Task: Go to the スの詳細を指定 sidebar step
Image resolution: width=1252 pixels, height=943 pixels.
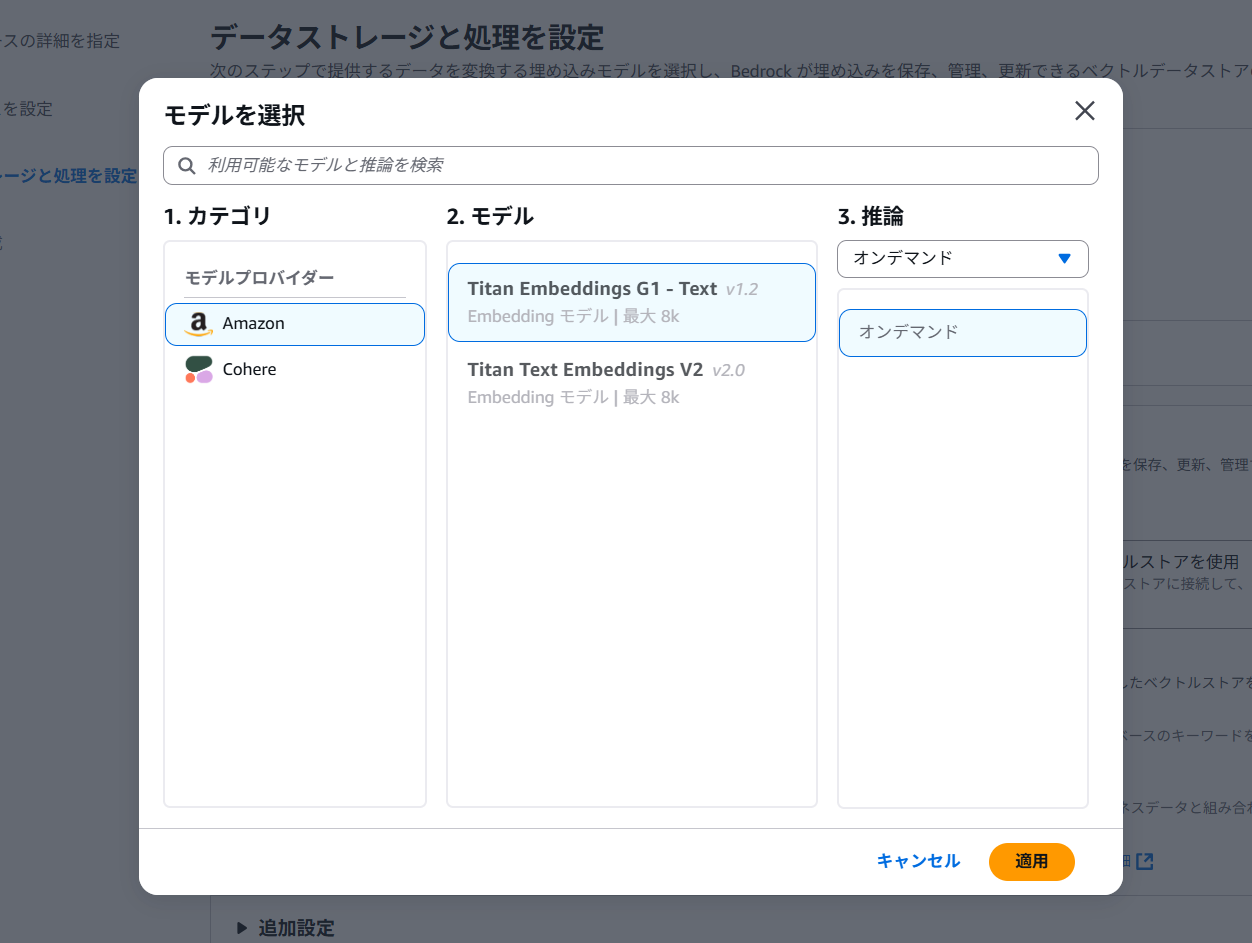Action: point(60,41)
